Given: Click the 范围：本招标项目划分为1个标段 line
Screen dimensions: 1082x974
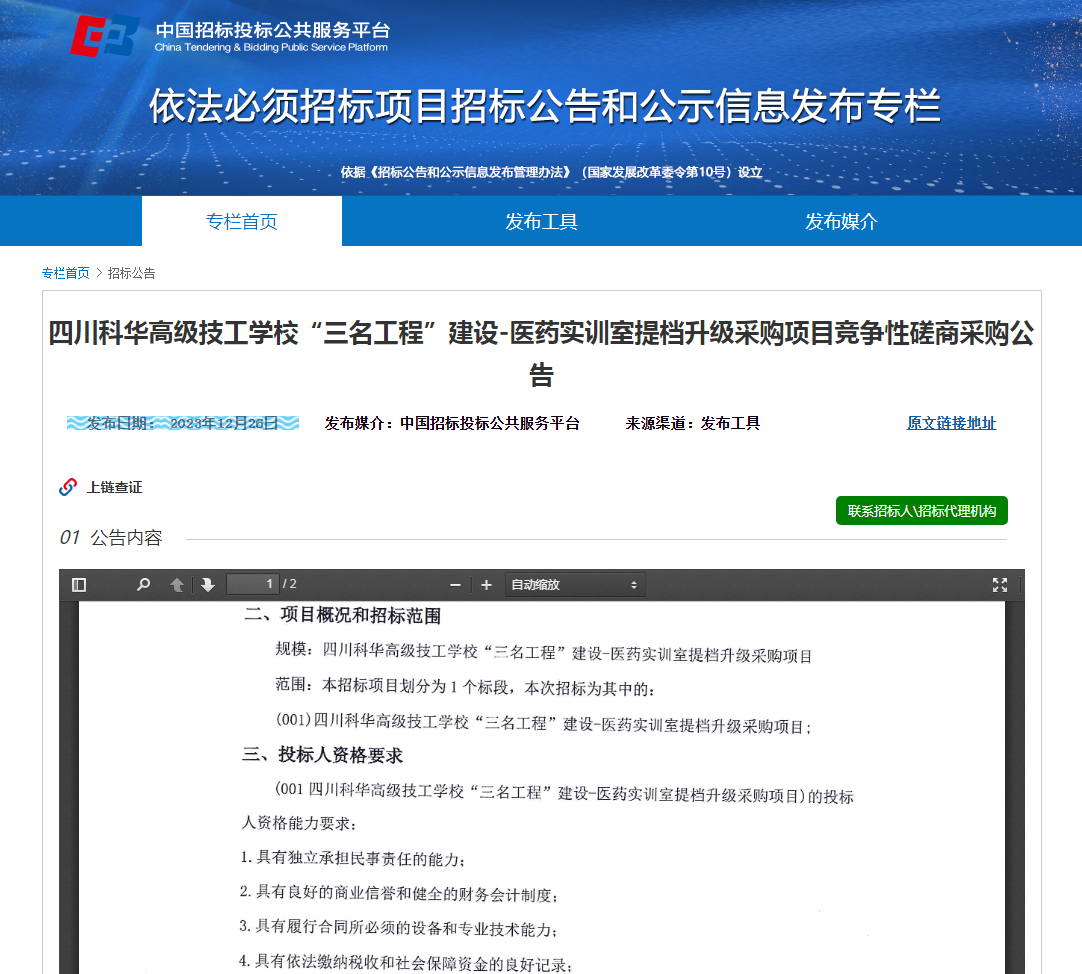Looking at the screenshot, I should point(465,687).
